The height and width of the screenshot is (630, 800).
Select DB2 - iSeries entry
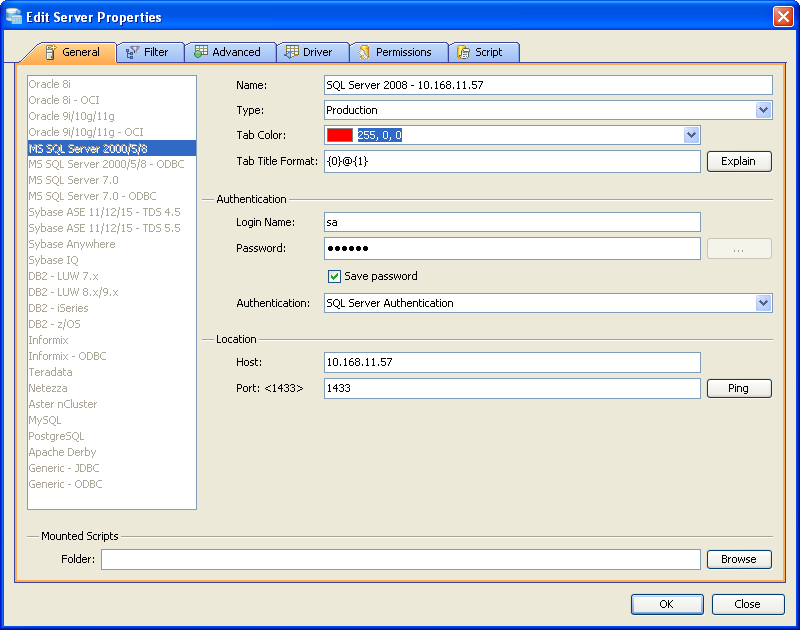click(112, 308)
